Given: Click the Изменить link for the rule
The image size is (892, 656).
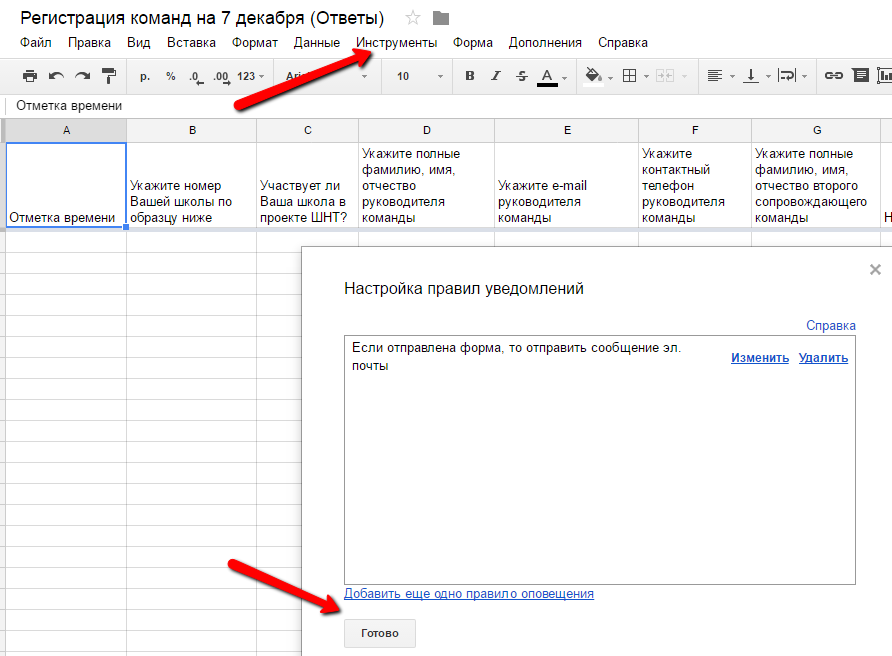Looking at the screenshot, I should click(x=759, y=358).
